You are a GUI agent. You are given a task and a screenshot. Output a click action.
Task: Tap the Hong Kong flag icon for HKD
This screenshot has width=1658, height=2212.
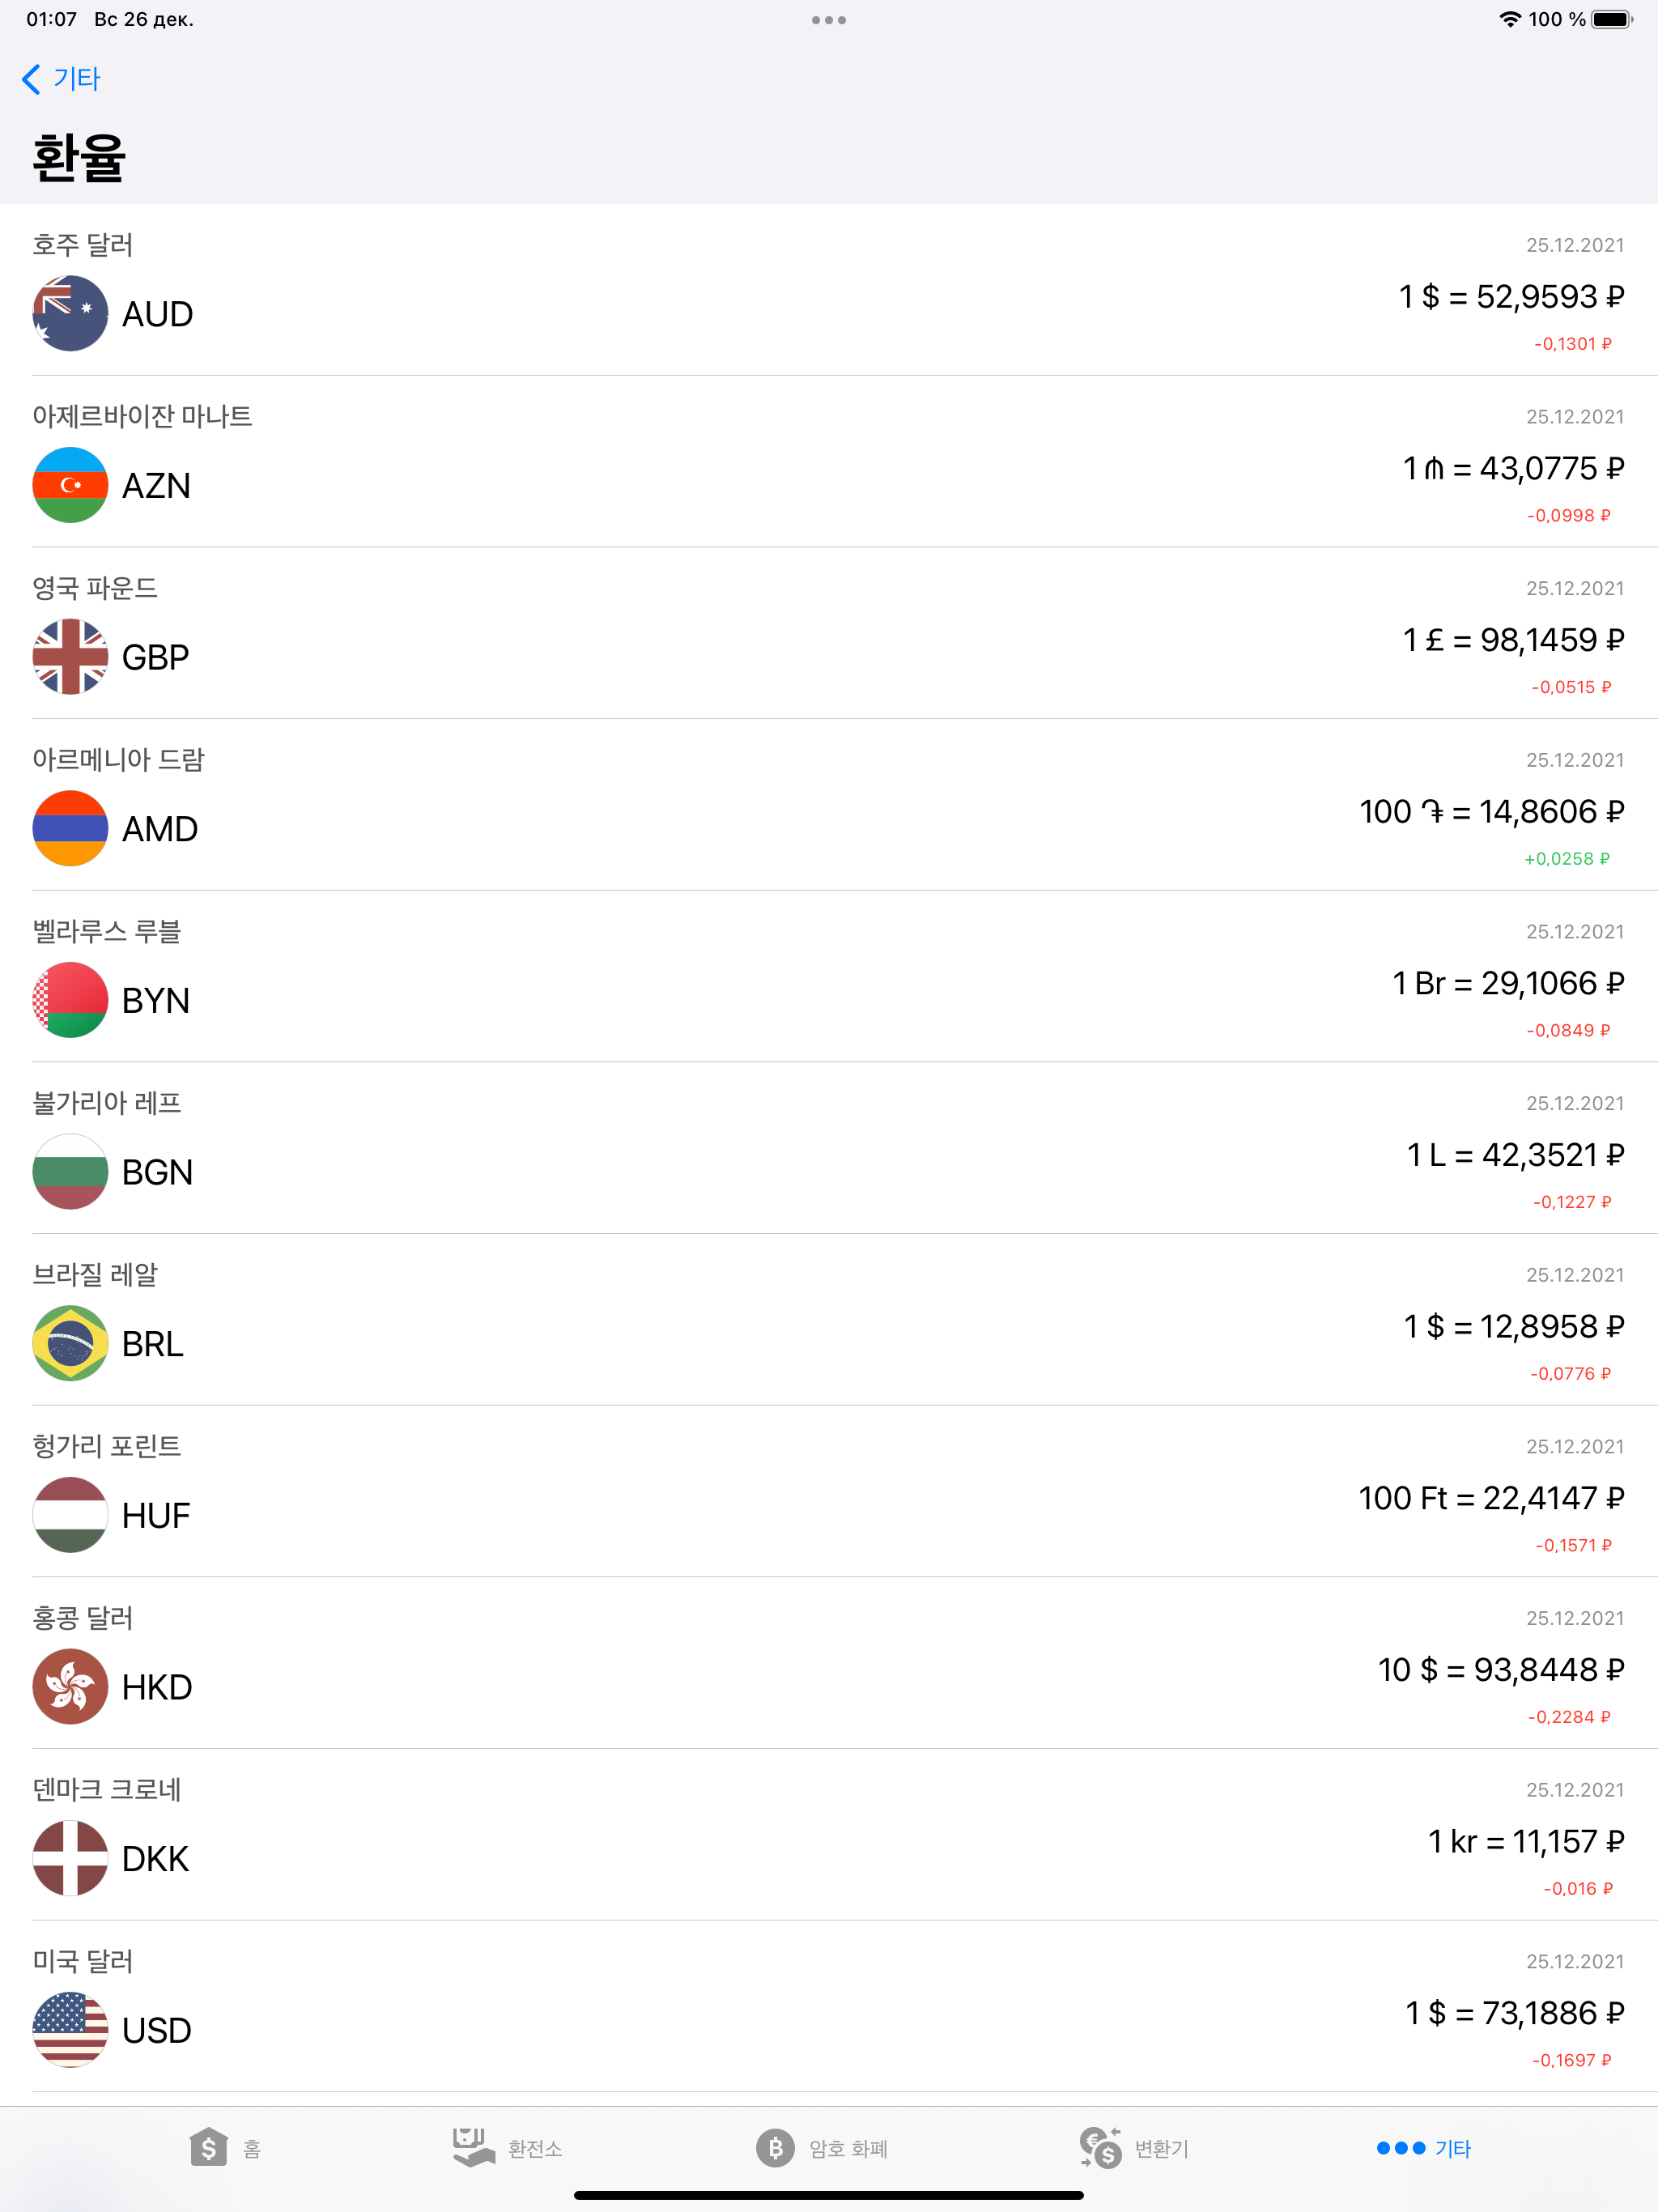(70, 1686)
